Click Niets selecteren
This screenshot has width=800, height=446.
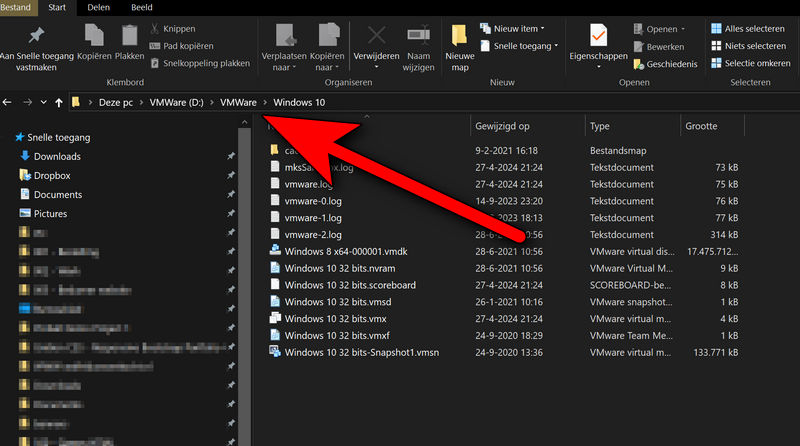(748, 46)
